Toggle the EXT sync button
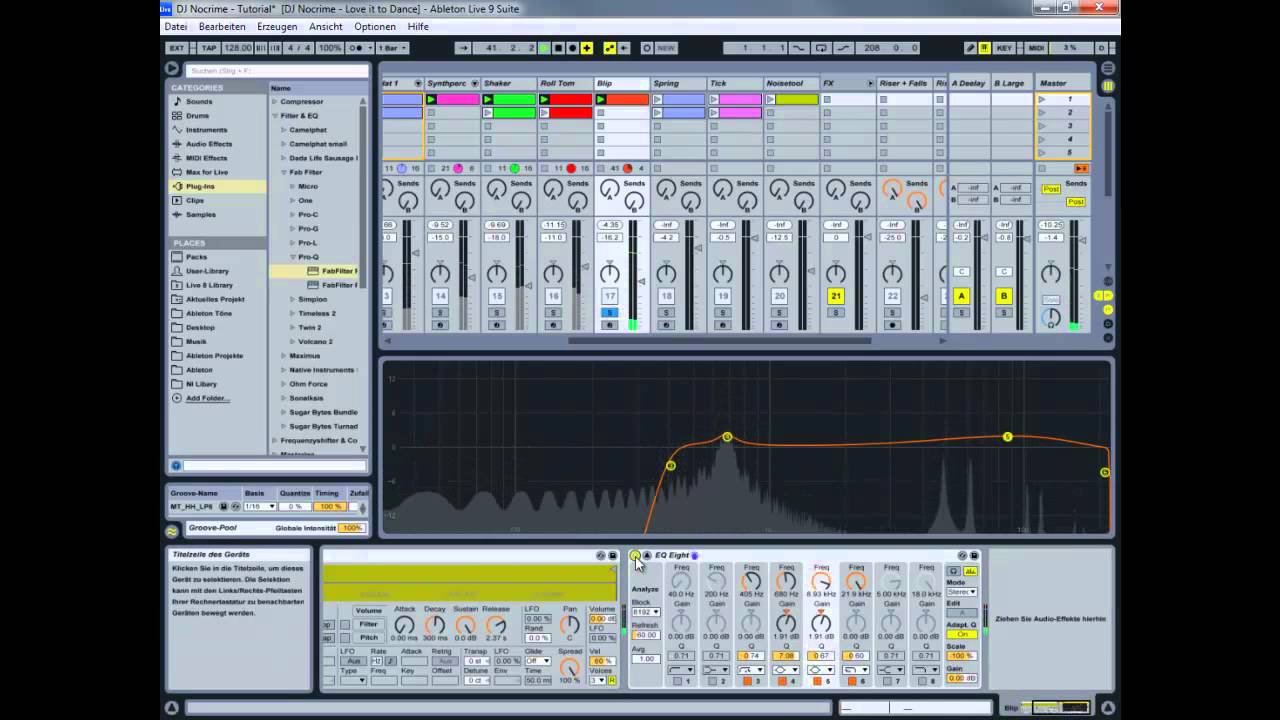 click(x=177, y=48)
